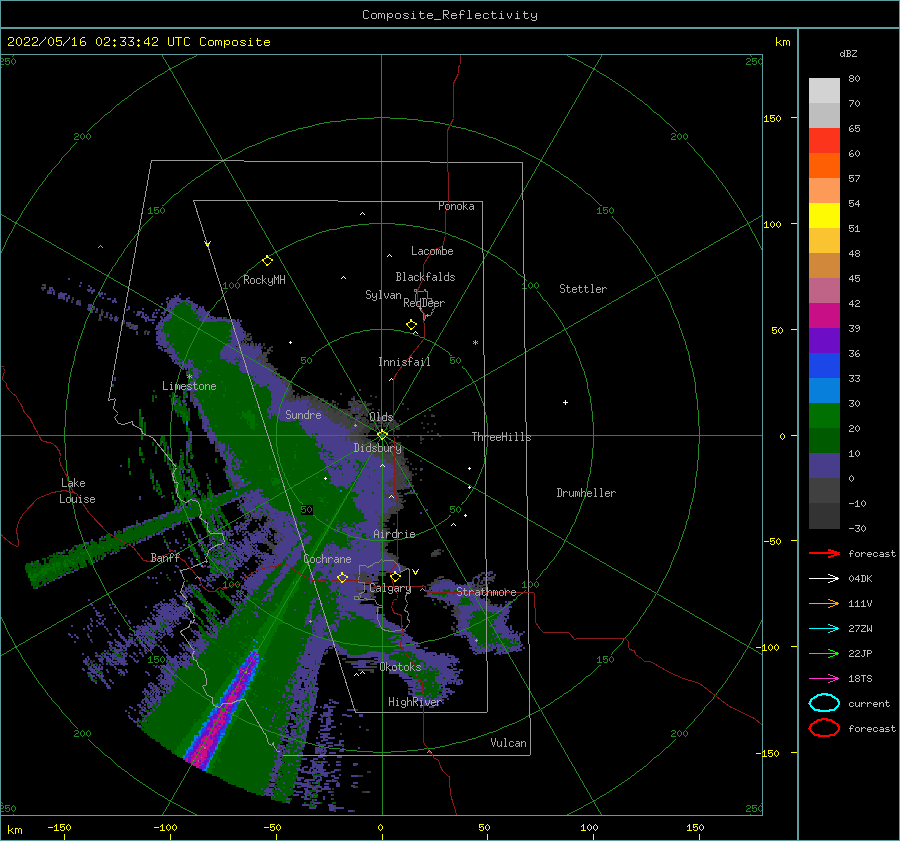The width and height of the screenshot is (900, 841).
Task: Click the 'Lacombe' label
Action: coord(432,251)
